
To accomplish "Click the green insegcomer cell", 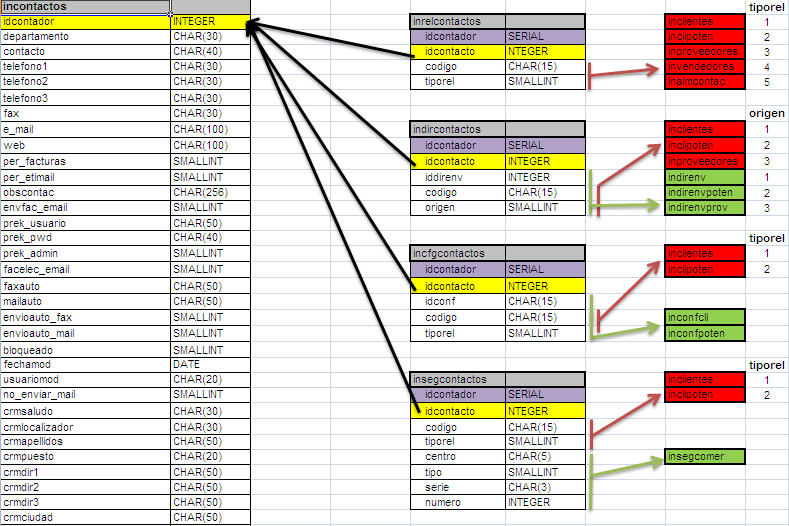I will (x=704, y=457).
